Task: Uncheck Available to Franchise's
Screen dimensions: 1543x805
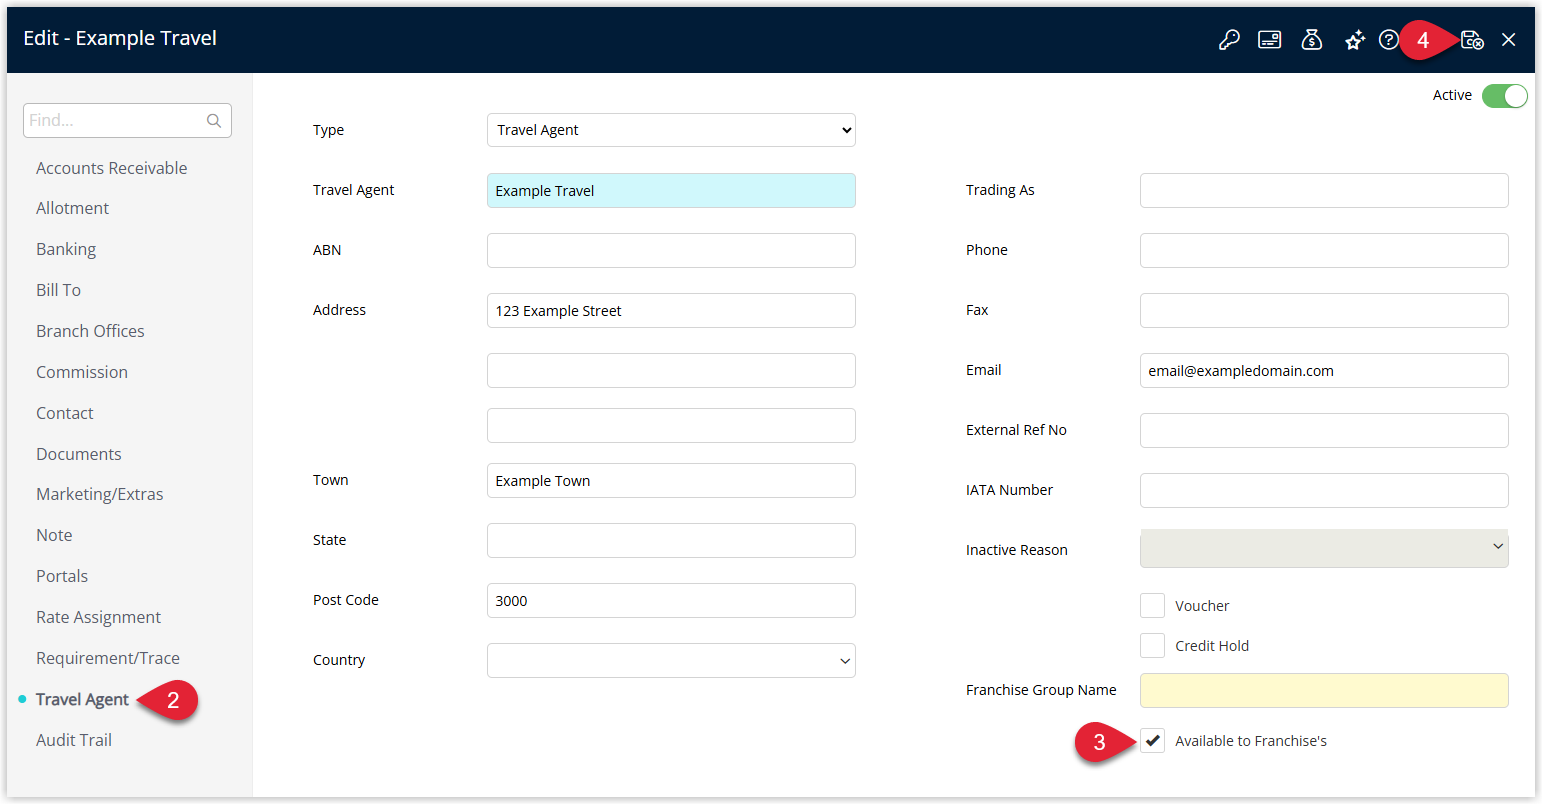Action: tap(1153, 741)
